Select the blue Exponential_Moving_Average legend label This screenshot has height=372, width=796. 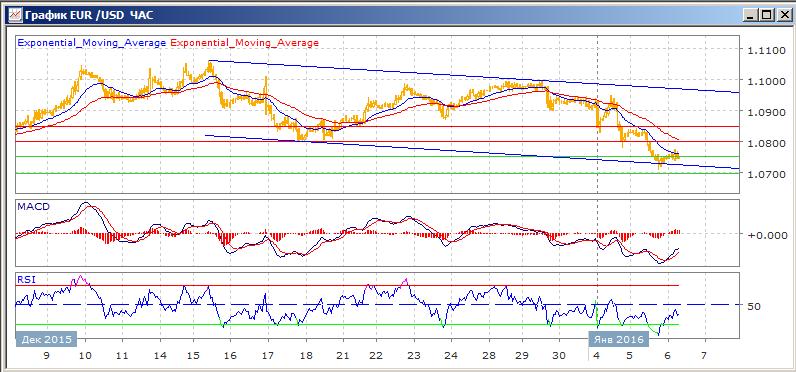[92, 43]
